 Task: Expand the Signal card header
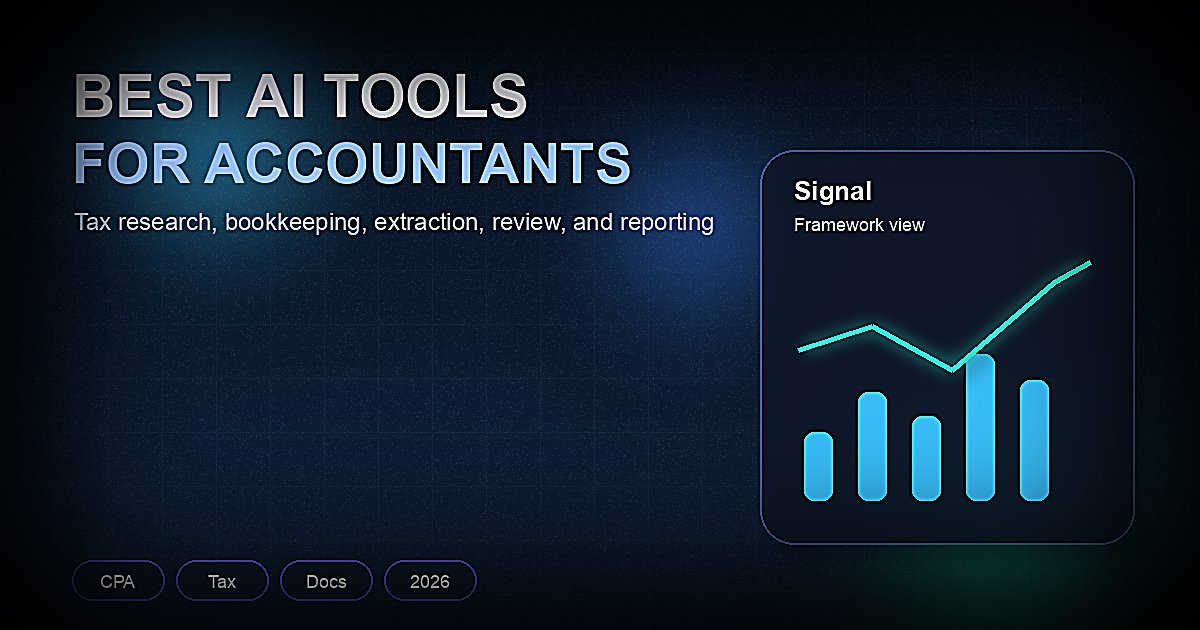coord(834,192)
